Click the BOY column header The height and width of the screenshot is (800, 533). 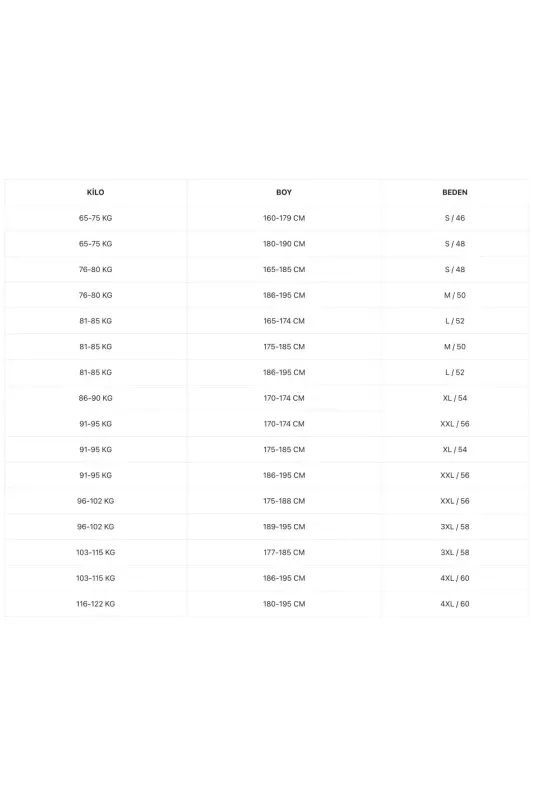click(x=284, y=192)
